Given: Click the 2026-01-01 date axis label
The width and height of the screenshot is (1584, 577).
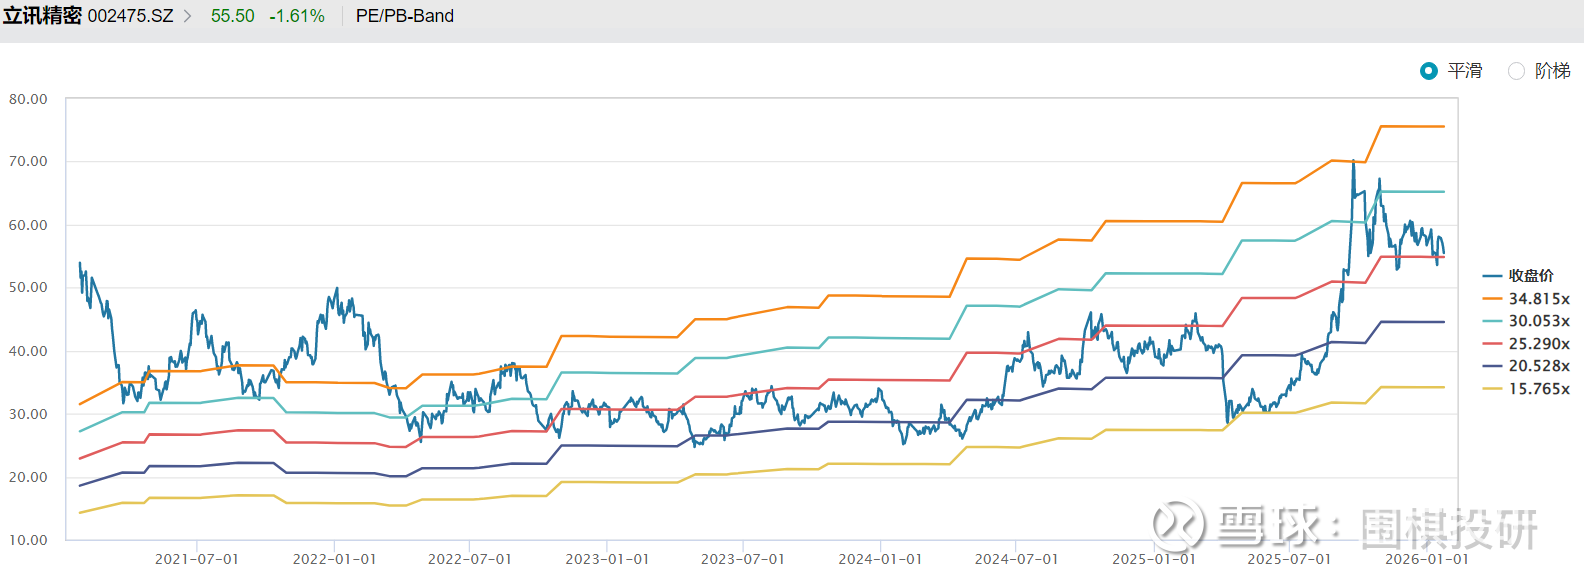Looking at the screenshot, I should [1427, 559].
